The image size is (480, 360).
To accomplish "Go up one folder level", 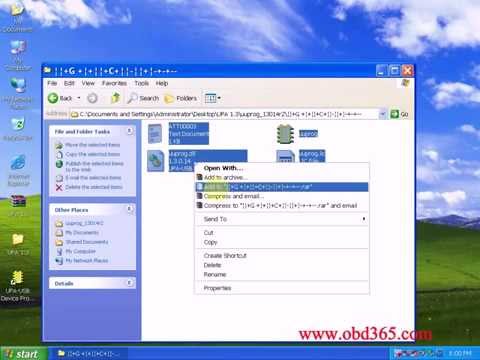I will click(115, 98).
